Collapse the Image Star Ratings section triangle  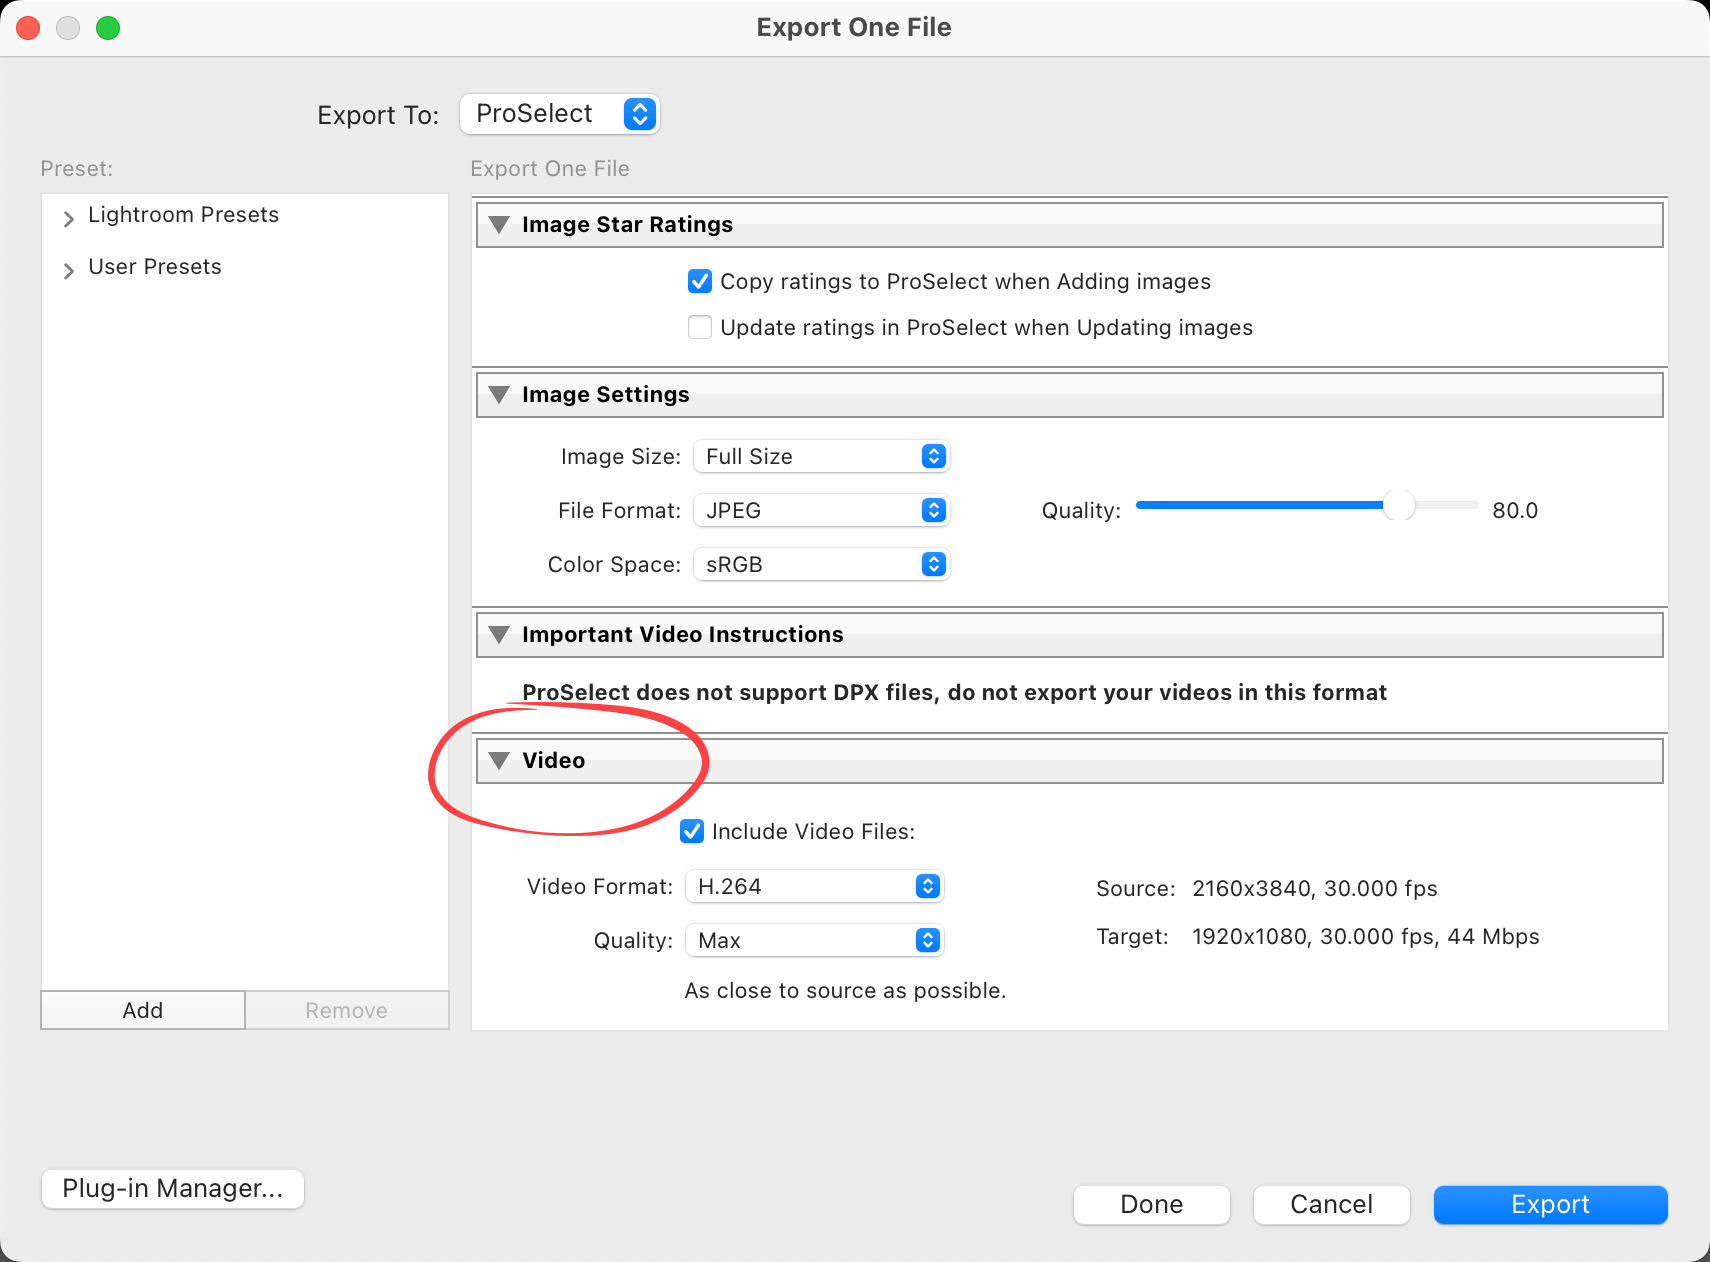point(499,225)
